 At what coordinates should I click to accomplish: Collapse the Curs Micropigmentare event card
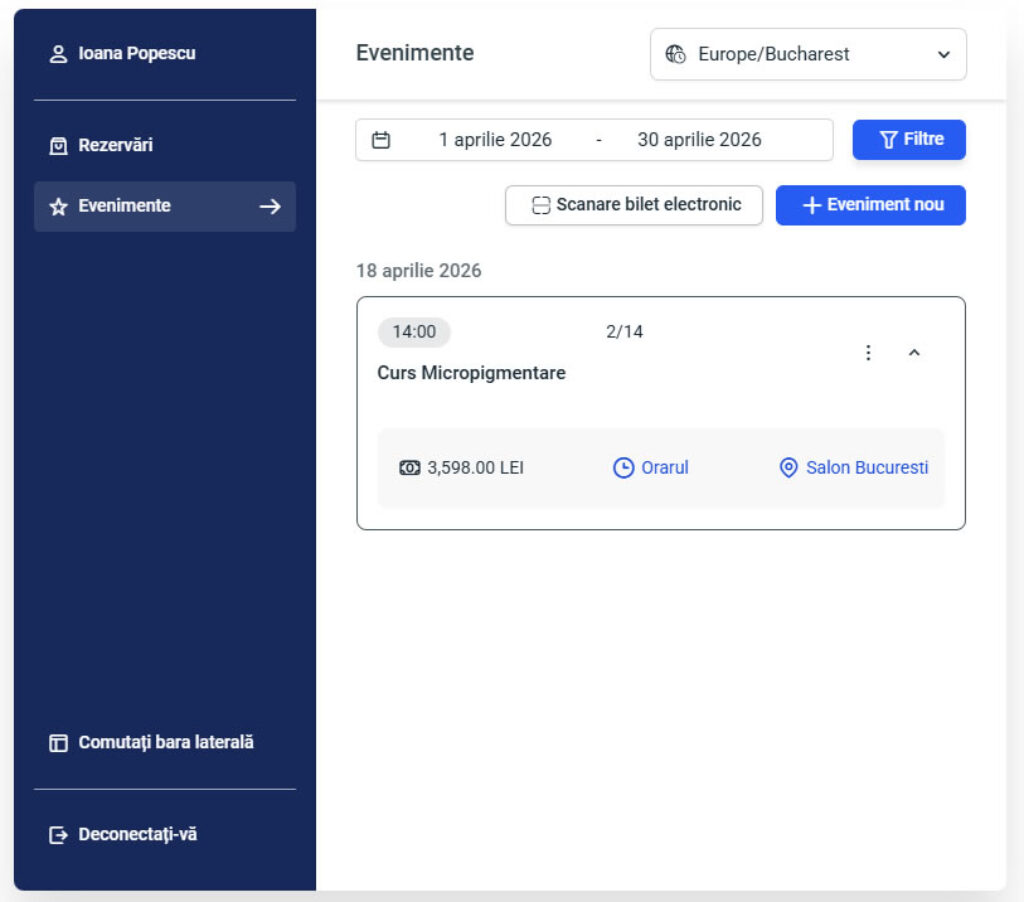click(x=915, y=352)
